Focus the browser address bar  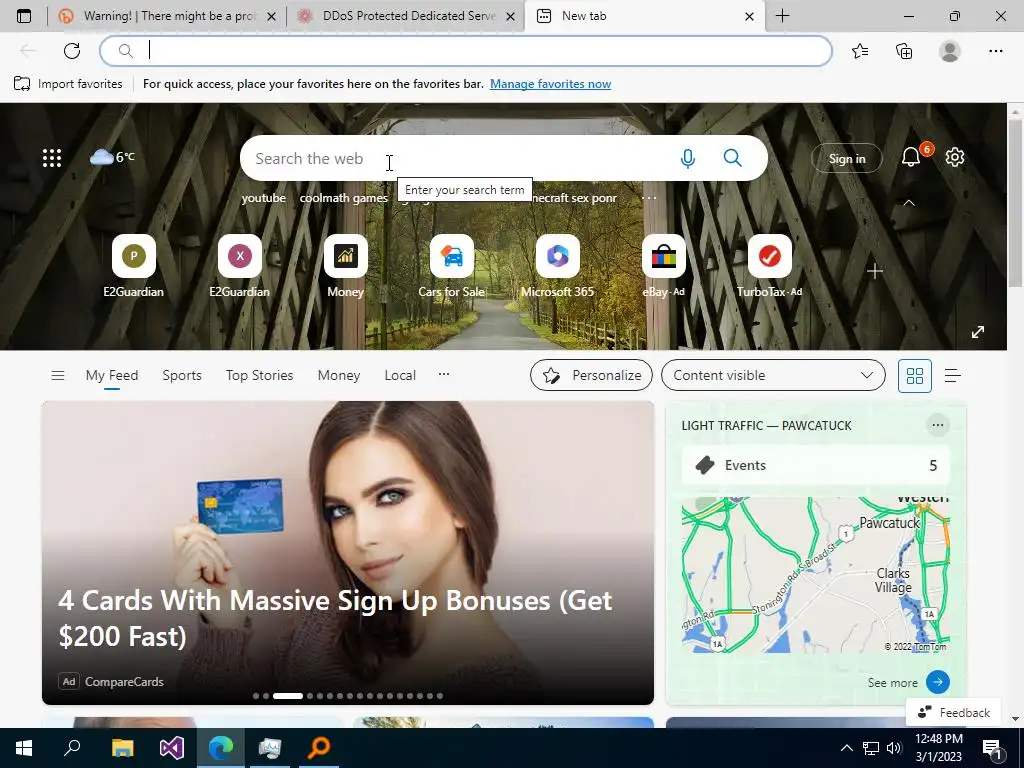pyautogui.click(x=466, y=51)
